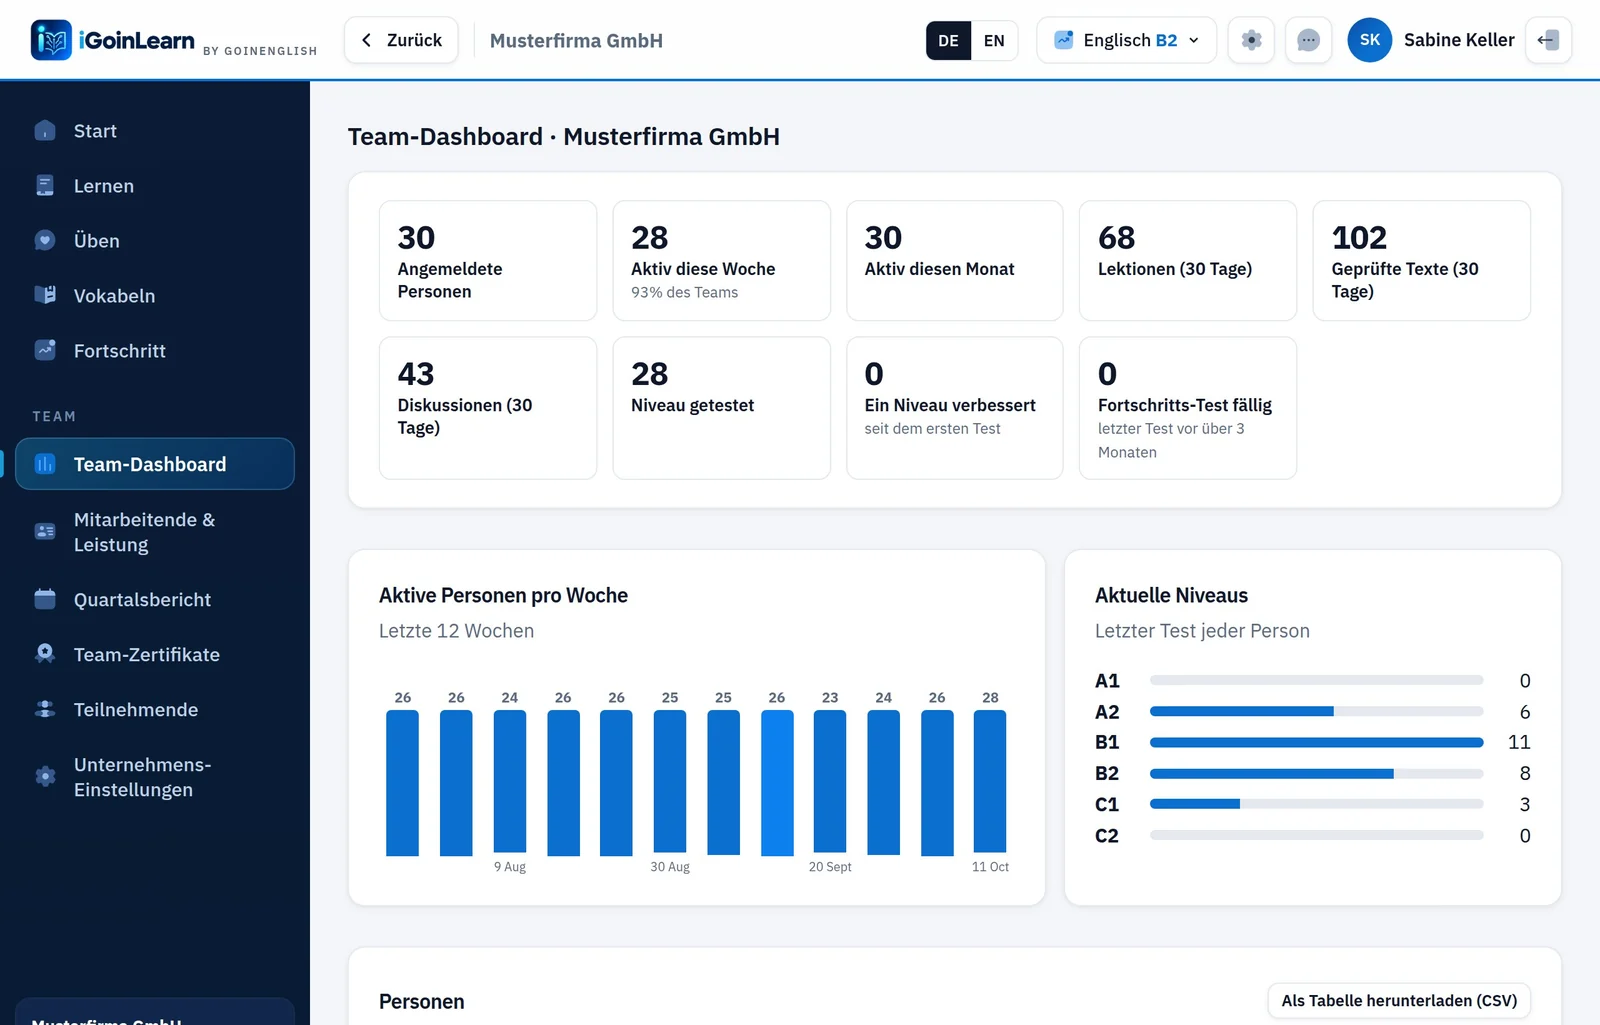Click the B2 level progress bar
This screenshot has height=1025, width=1600.
[x=1316, y=773]
